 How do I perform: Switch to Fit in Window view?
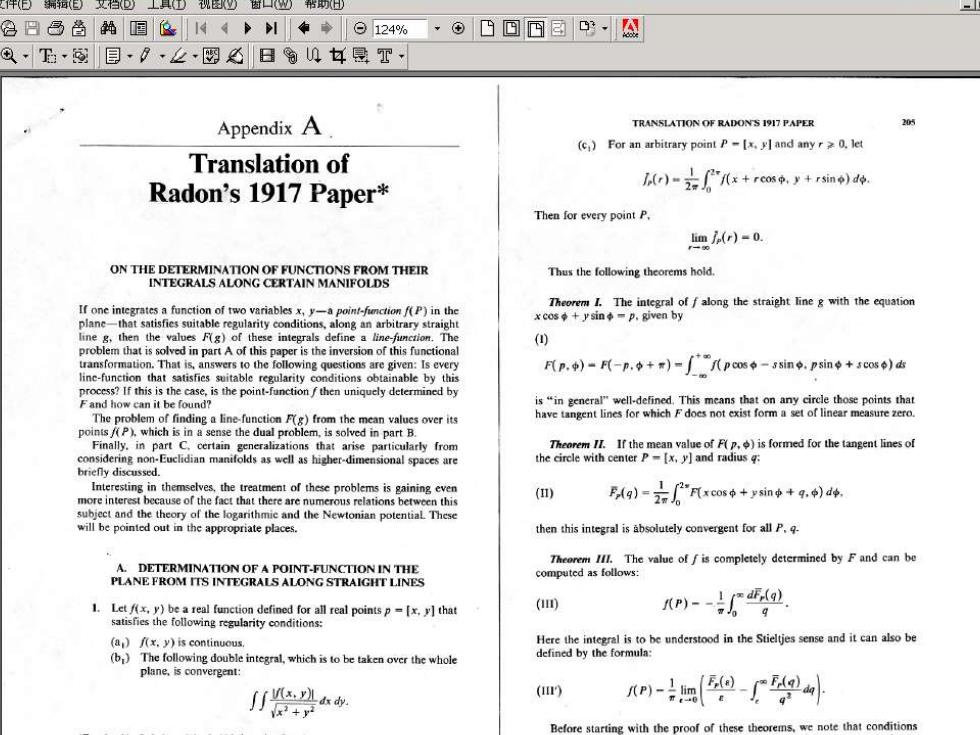(511, 28)
